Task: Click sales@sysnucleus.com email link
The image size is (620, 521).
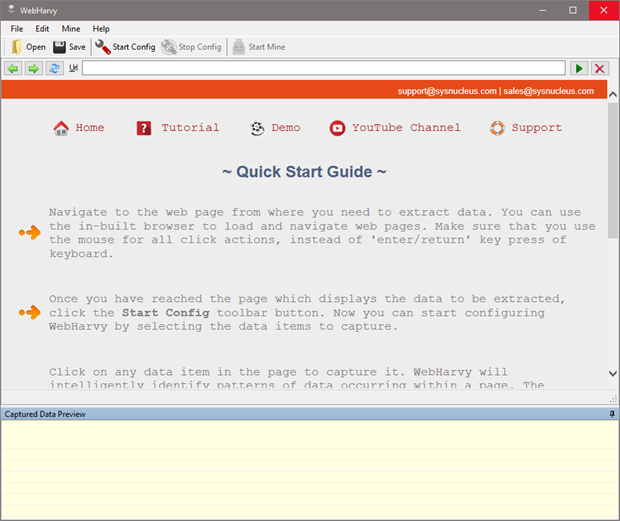Action: click(x=548, y=91)
